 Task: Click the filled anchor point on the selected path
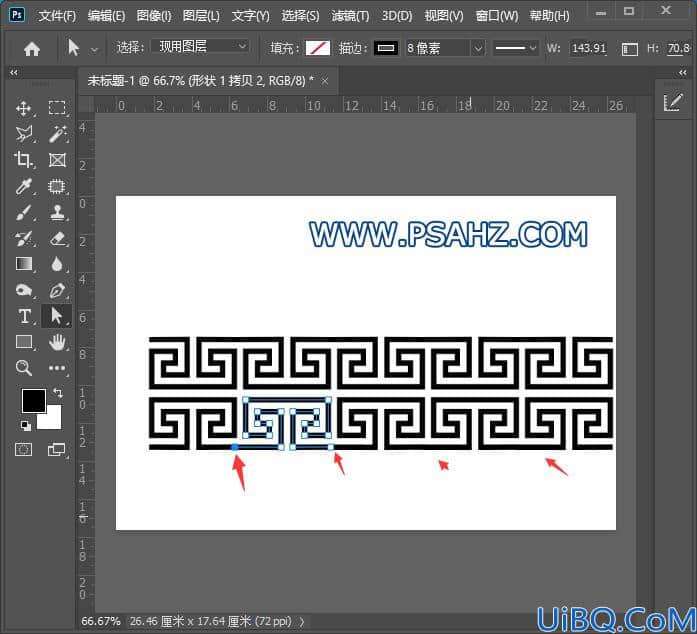[235, 447]
